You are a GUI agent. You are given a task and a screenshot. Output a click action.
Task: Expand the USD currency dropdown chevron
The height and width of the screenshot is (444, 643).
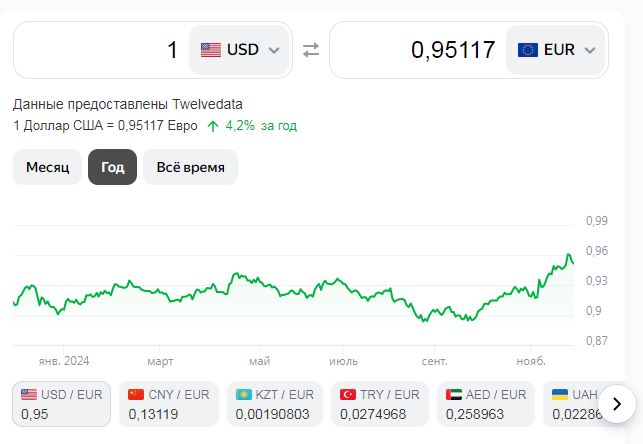(x=274, y=50)
